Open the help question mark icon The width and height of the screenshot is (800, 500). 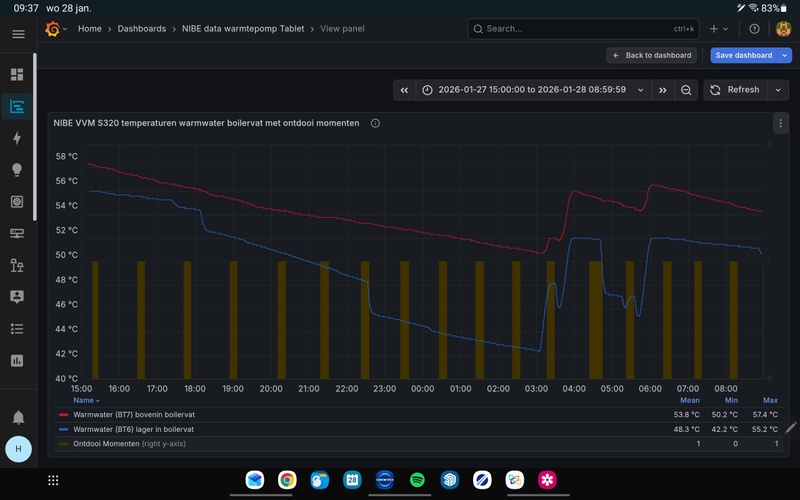pyautogui.click(x=754, y=29)
